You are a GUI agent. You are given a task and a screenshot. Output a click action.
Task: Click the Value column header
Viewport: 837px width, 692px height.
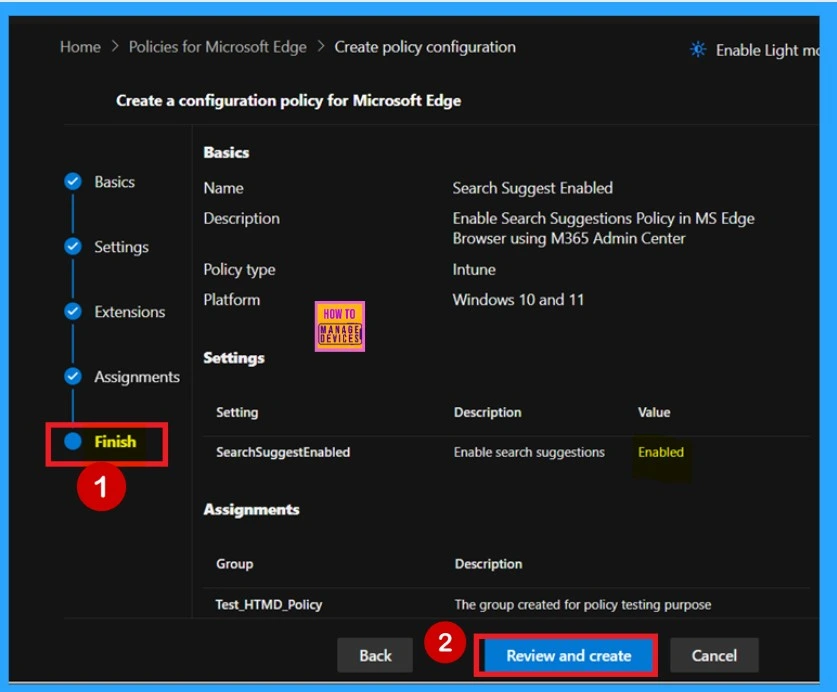click(x=654, y=412)
